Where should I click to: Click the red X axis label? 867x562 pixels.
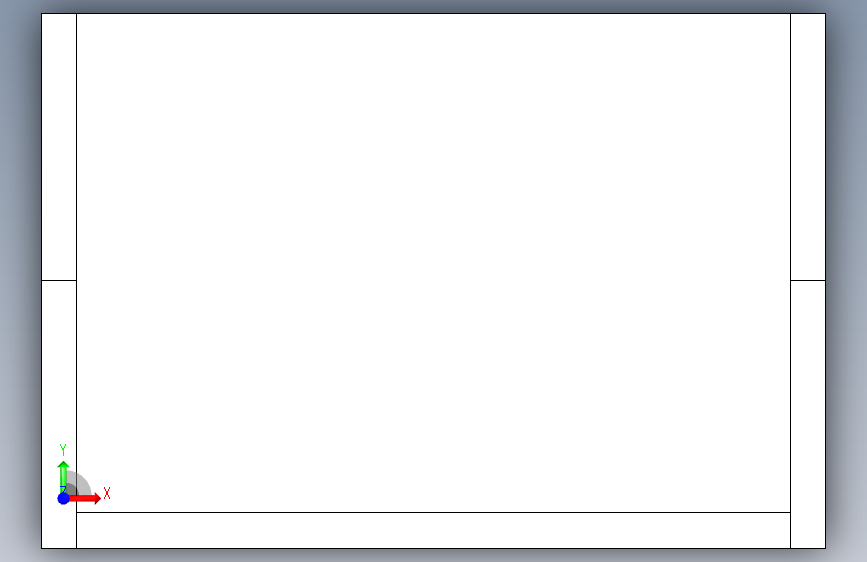click(107, 493)
